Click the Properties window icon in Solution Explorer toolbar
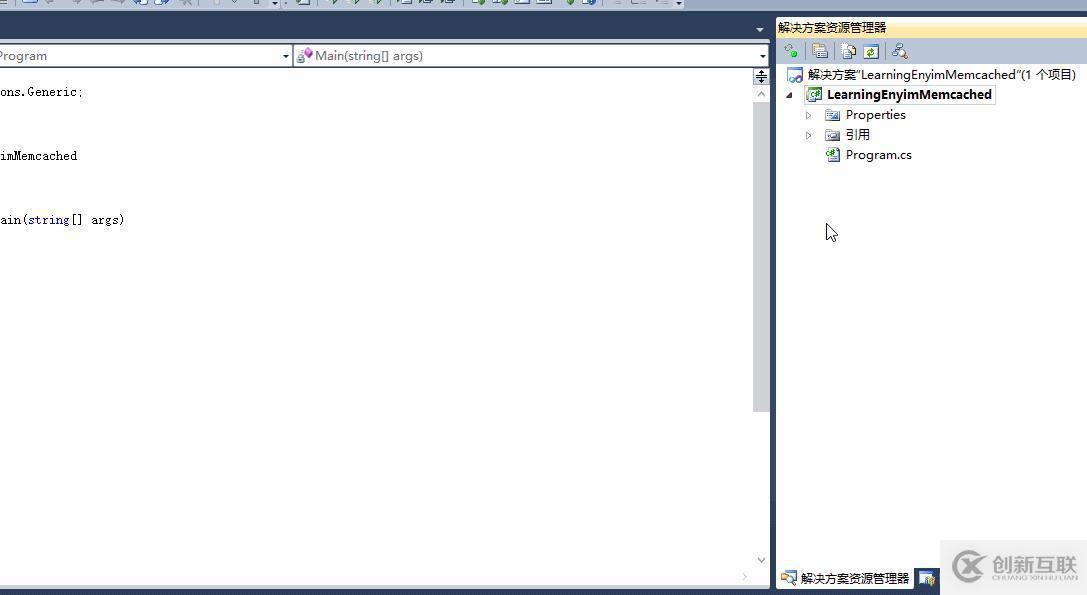Viewport: 1087px width, 595px height. [820, 51]
